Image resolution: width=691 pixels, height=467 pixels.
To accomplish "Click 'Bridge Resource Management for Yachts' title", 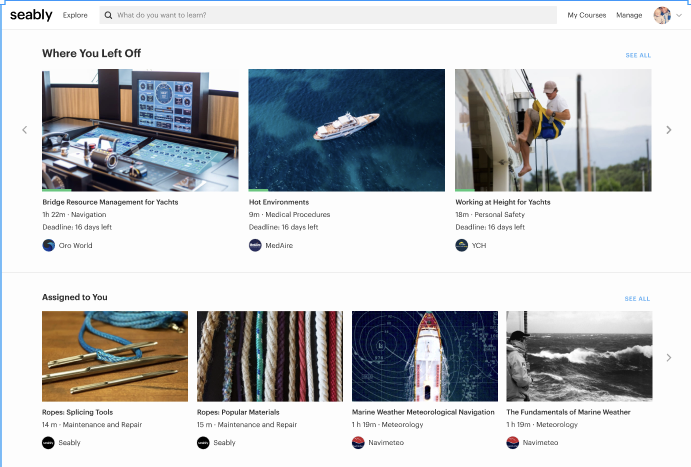I will click(x=110, y=202).
